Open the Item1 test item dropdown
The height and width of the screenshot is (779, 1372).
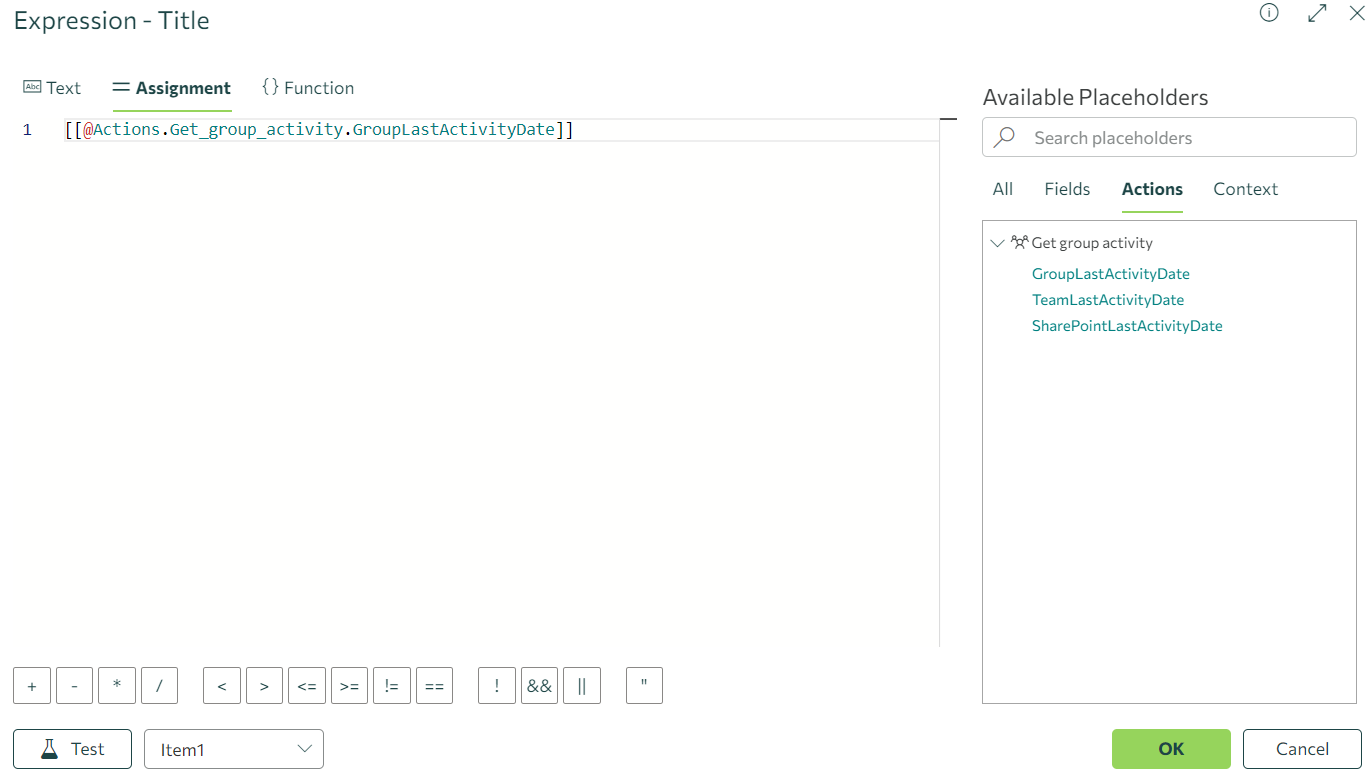pos(234,749)
